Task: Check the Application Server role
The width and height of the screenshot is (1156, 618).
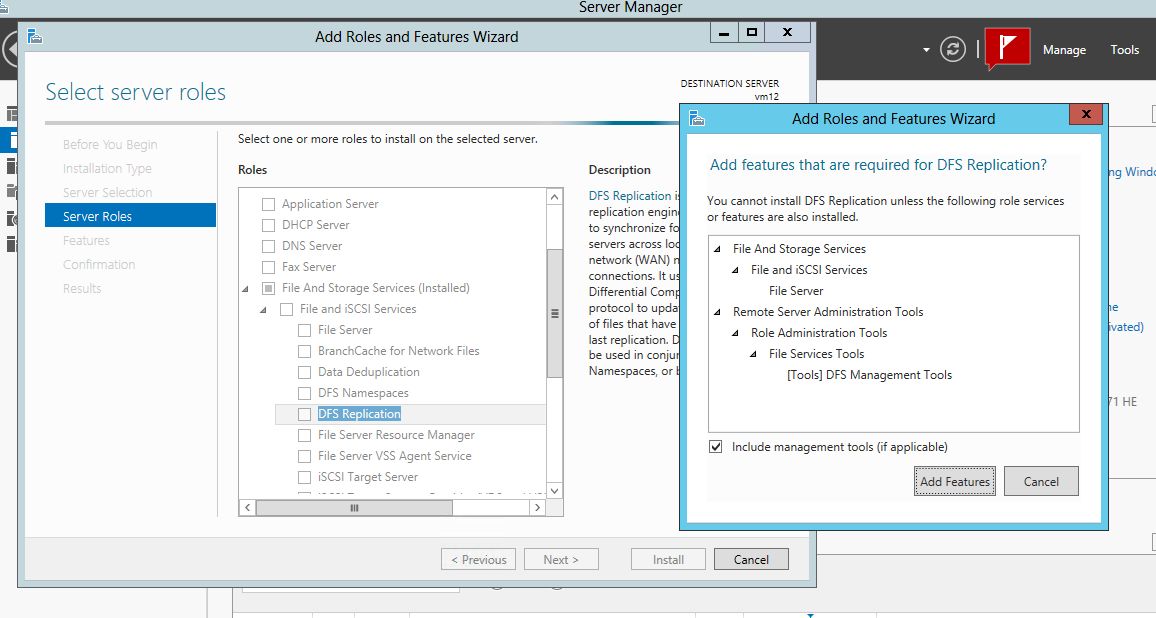Action: click(x=268, y=204)
